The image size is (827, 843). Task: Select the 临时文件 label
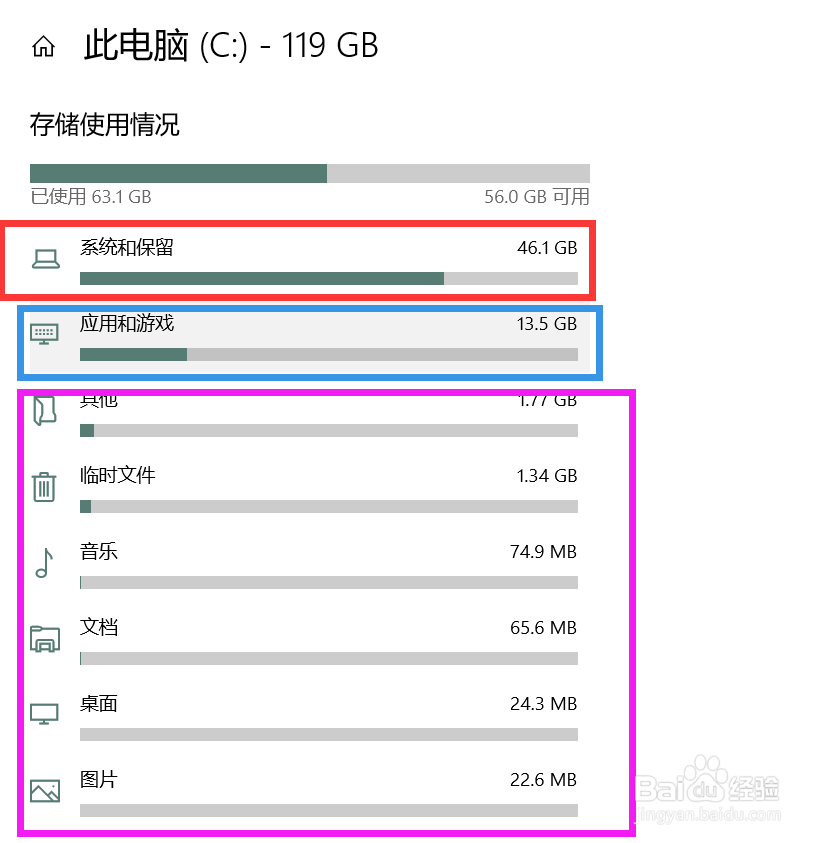click(x=117, y=475)
